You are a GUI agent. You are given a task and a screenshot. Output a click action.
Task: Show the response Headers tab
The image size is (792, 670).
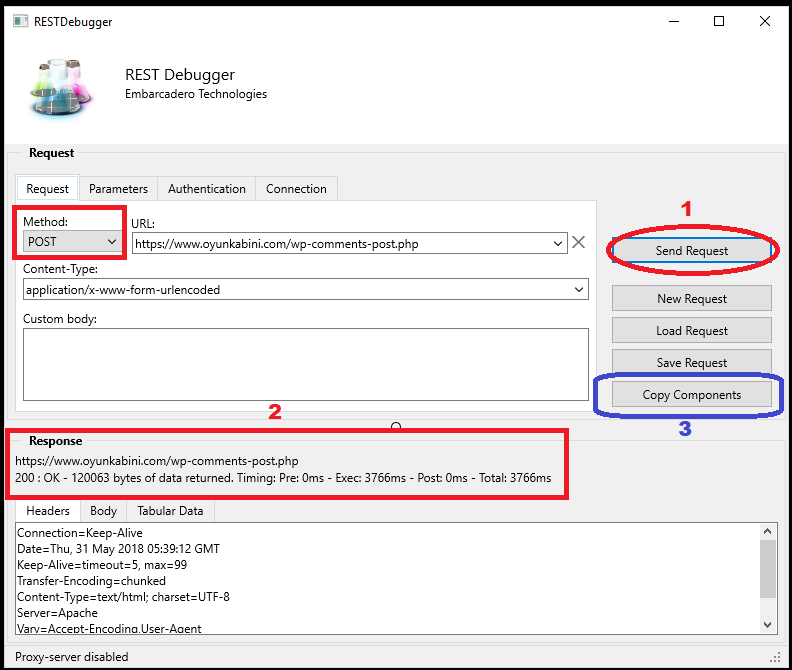pos(48,511)
